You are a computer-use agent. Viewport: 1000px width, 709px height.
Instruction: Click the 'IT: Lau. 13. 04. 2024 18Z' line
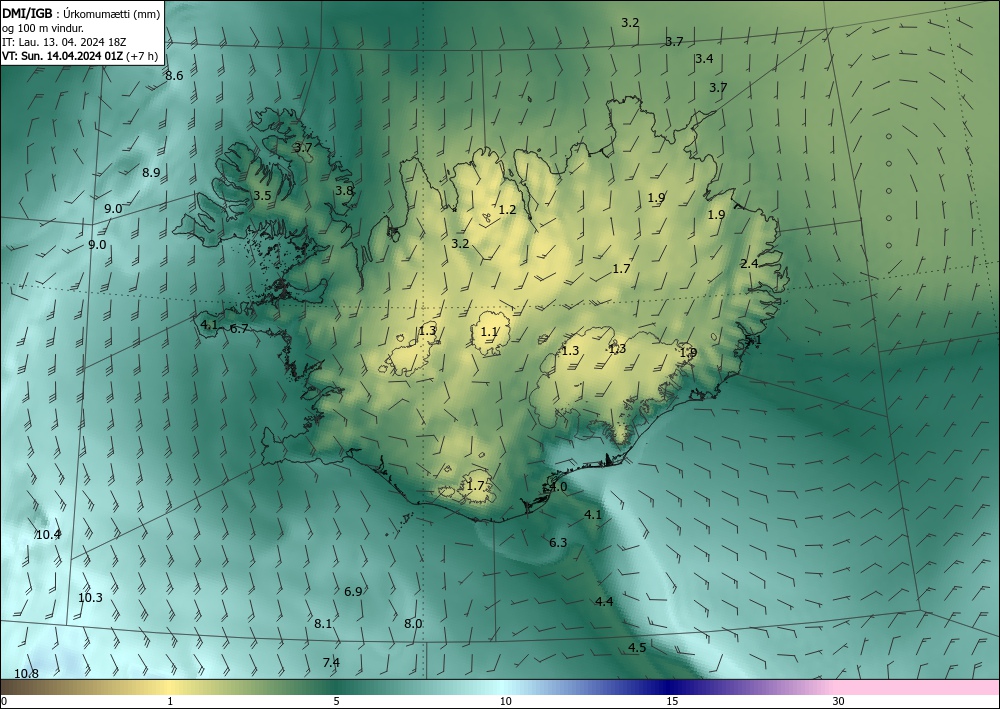(64, 42)
